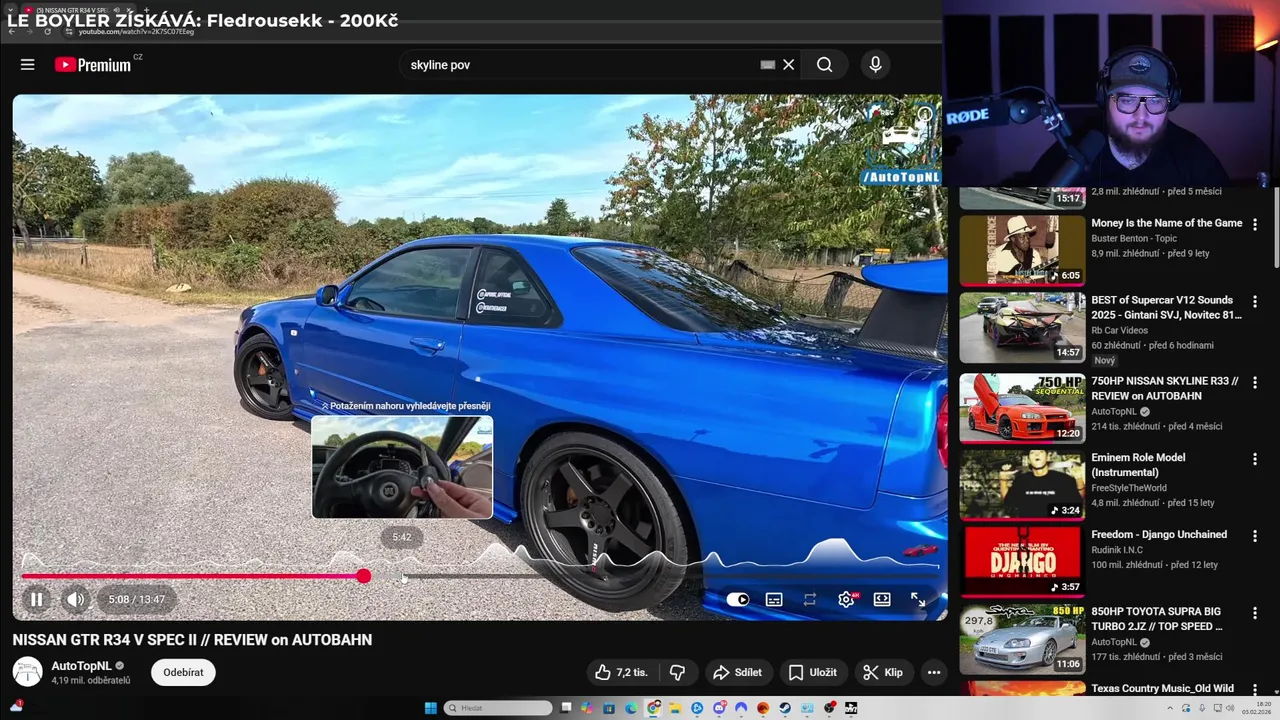This screenshot has width=1280, height=720.
Task: Click the taskbar Hledat search box
Action: point(498,708)
